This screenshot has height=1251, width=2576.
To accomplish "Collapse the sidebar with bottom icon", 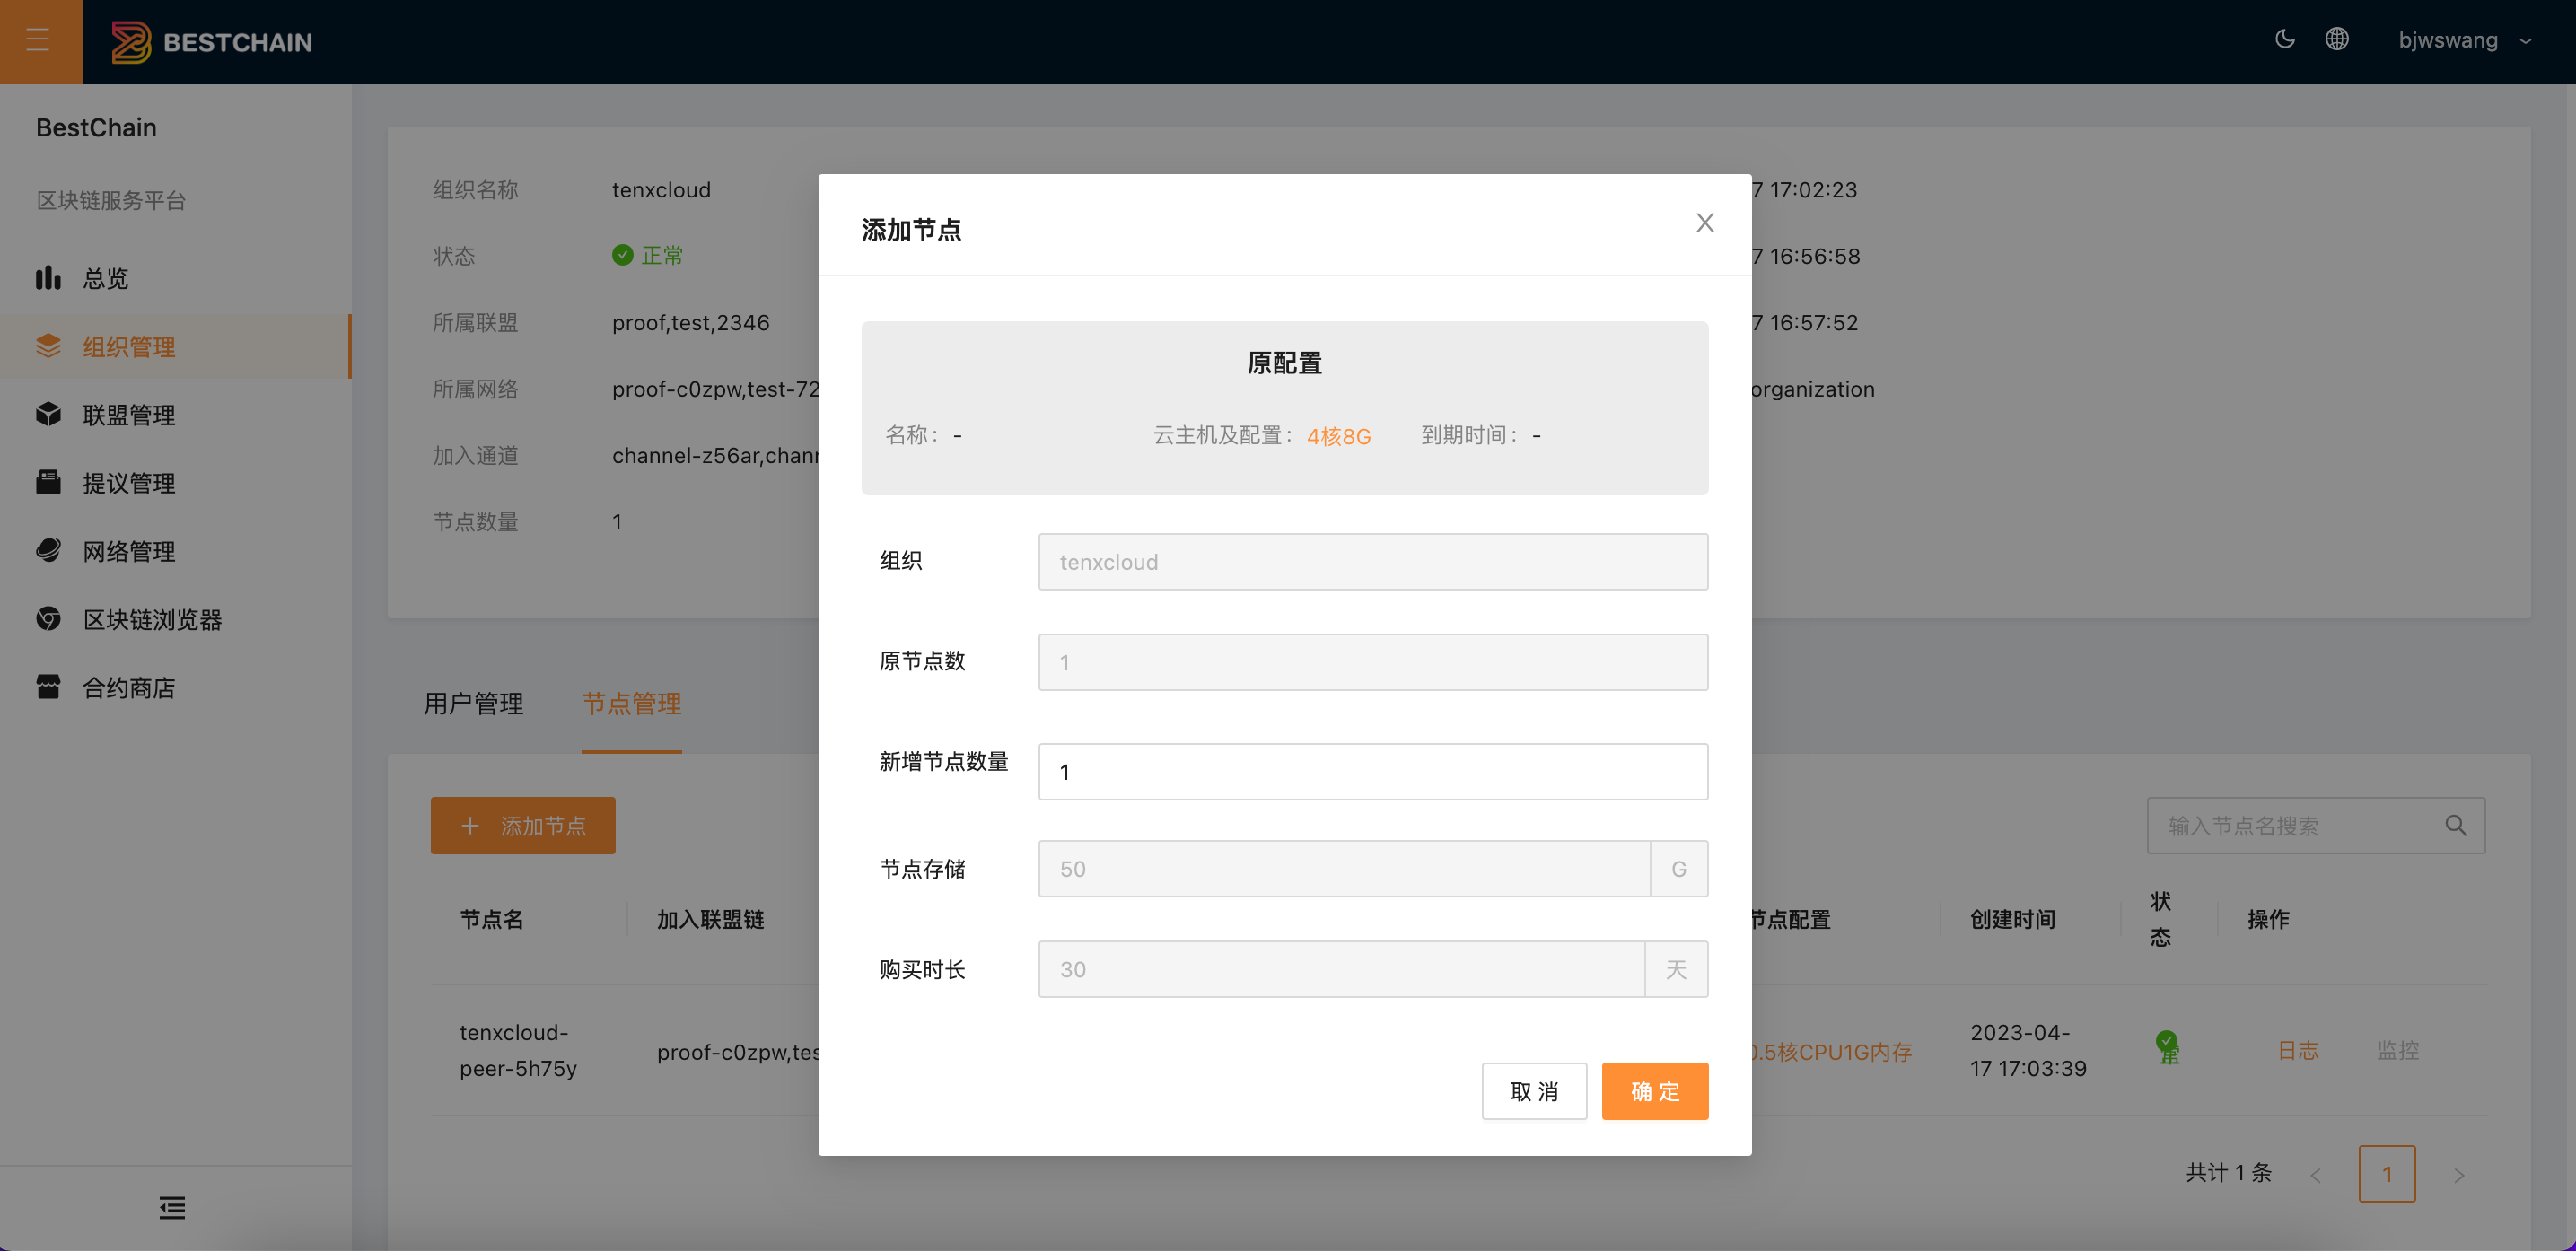I will pos(172,1207).
